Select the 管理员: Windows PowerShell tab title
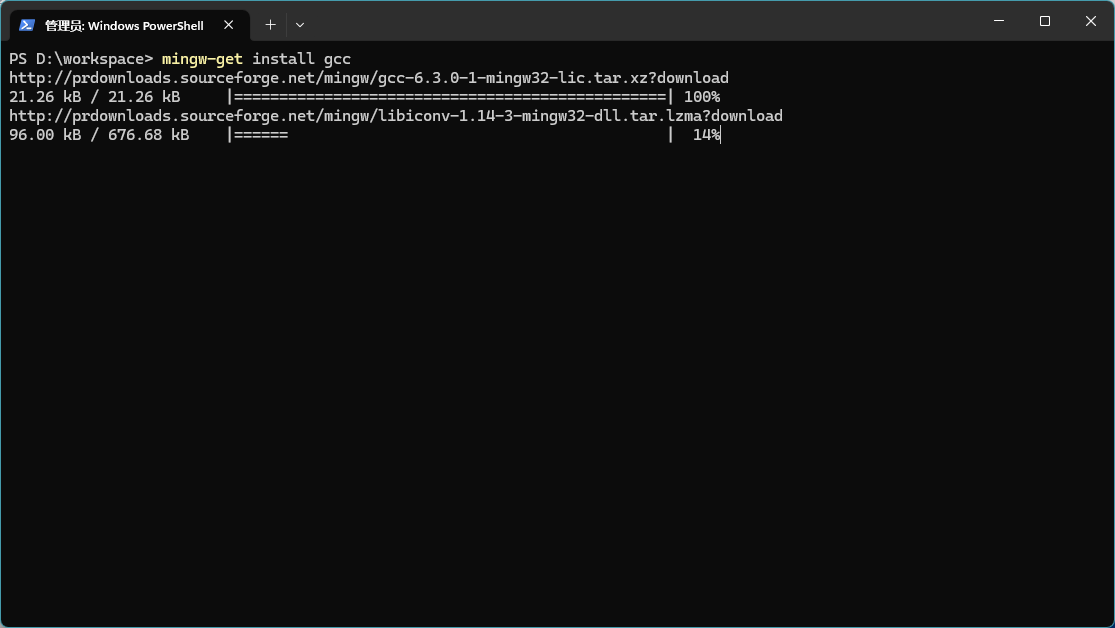Screen dimensions: 1115x628 click(124, 26)
